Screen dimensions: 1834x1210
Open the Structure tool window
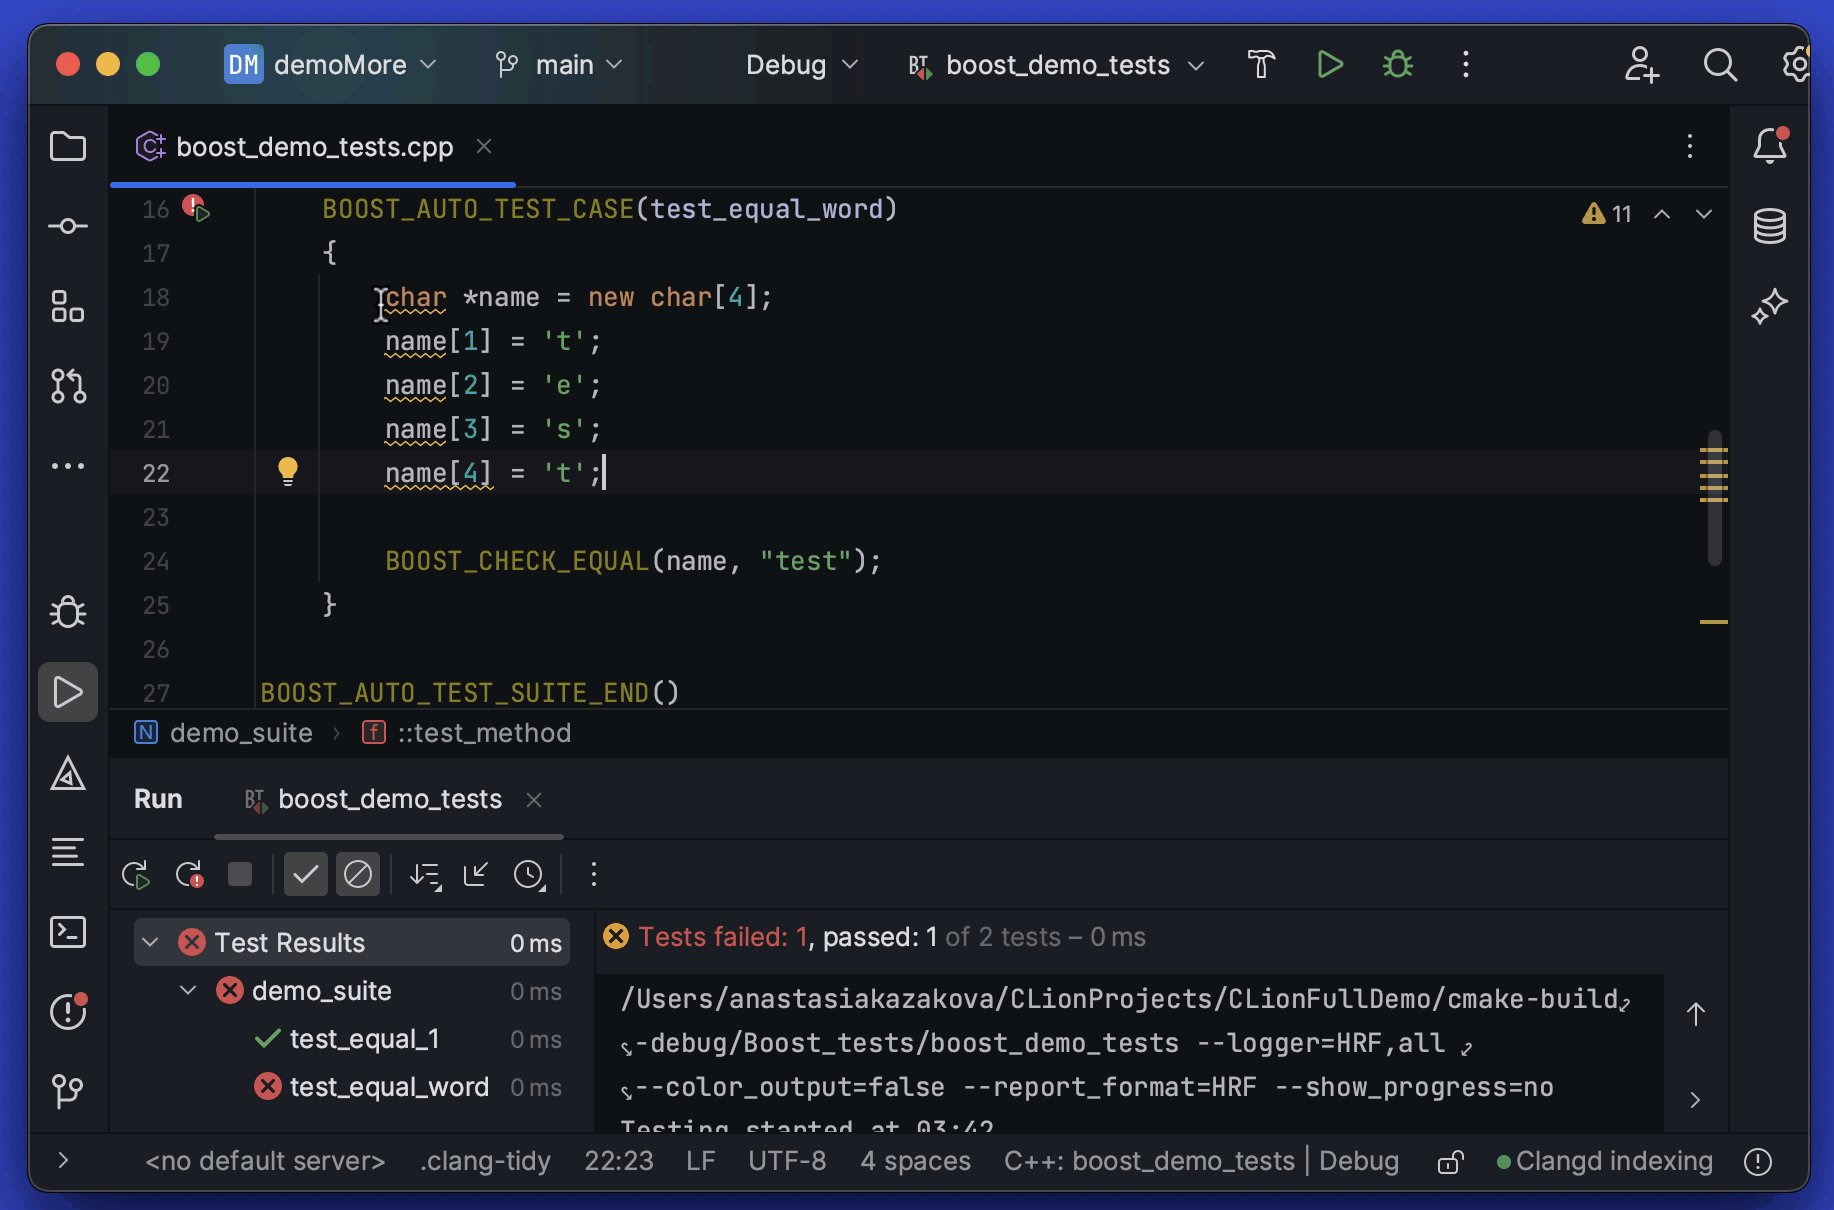[68, 307]
